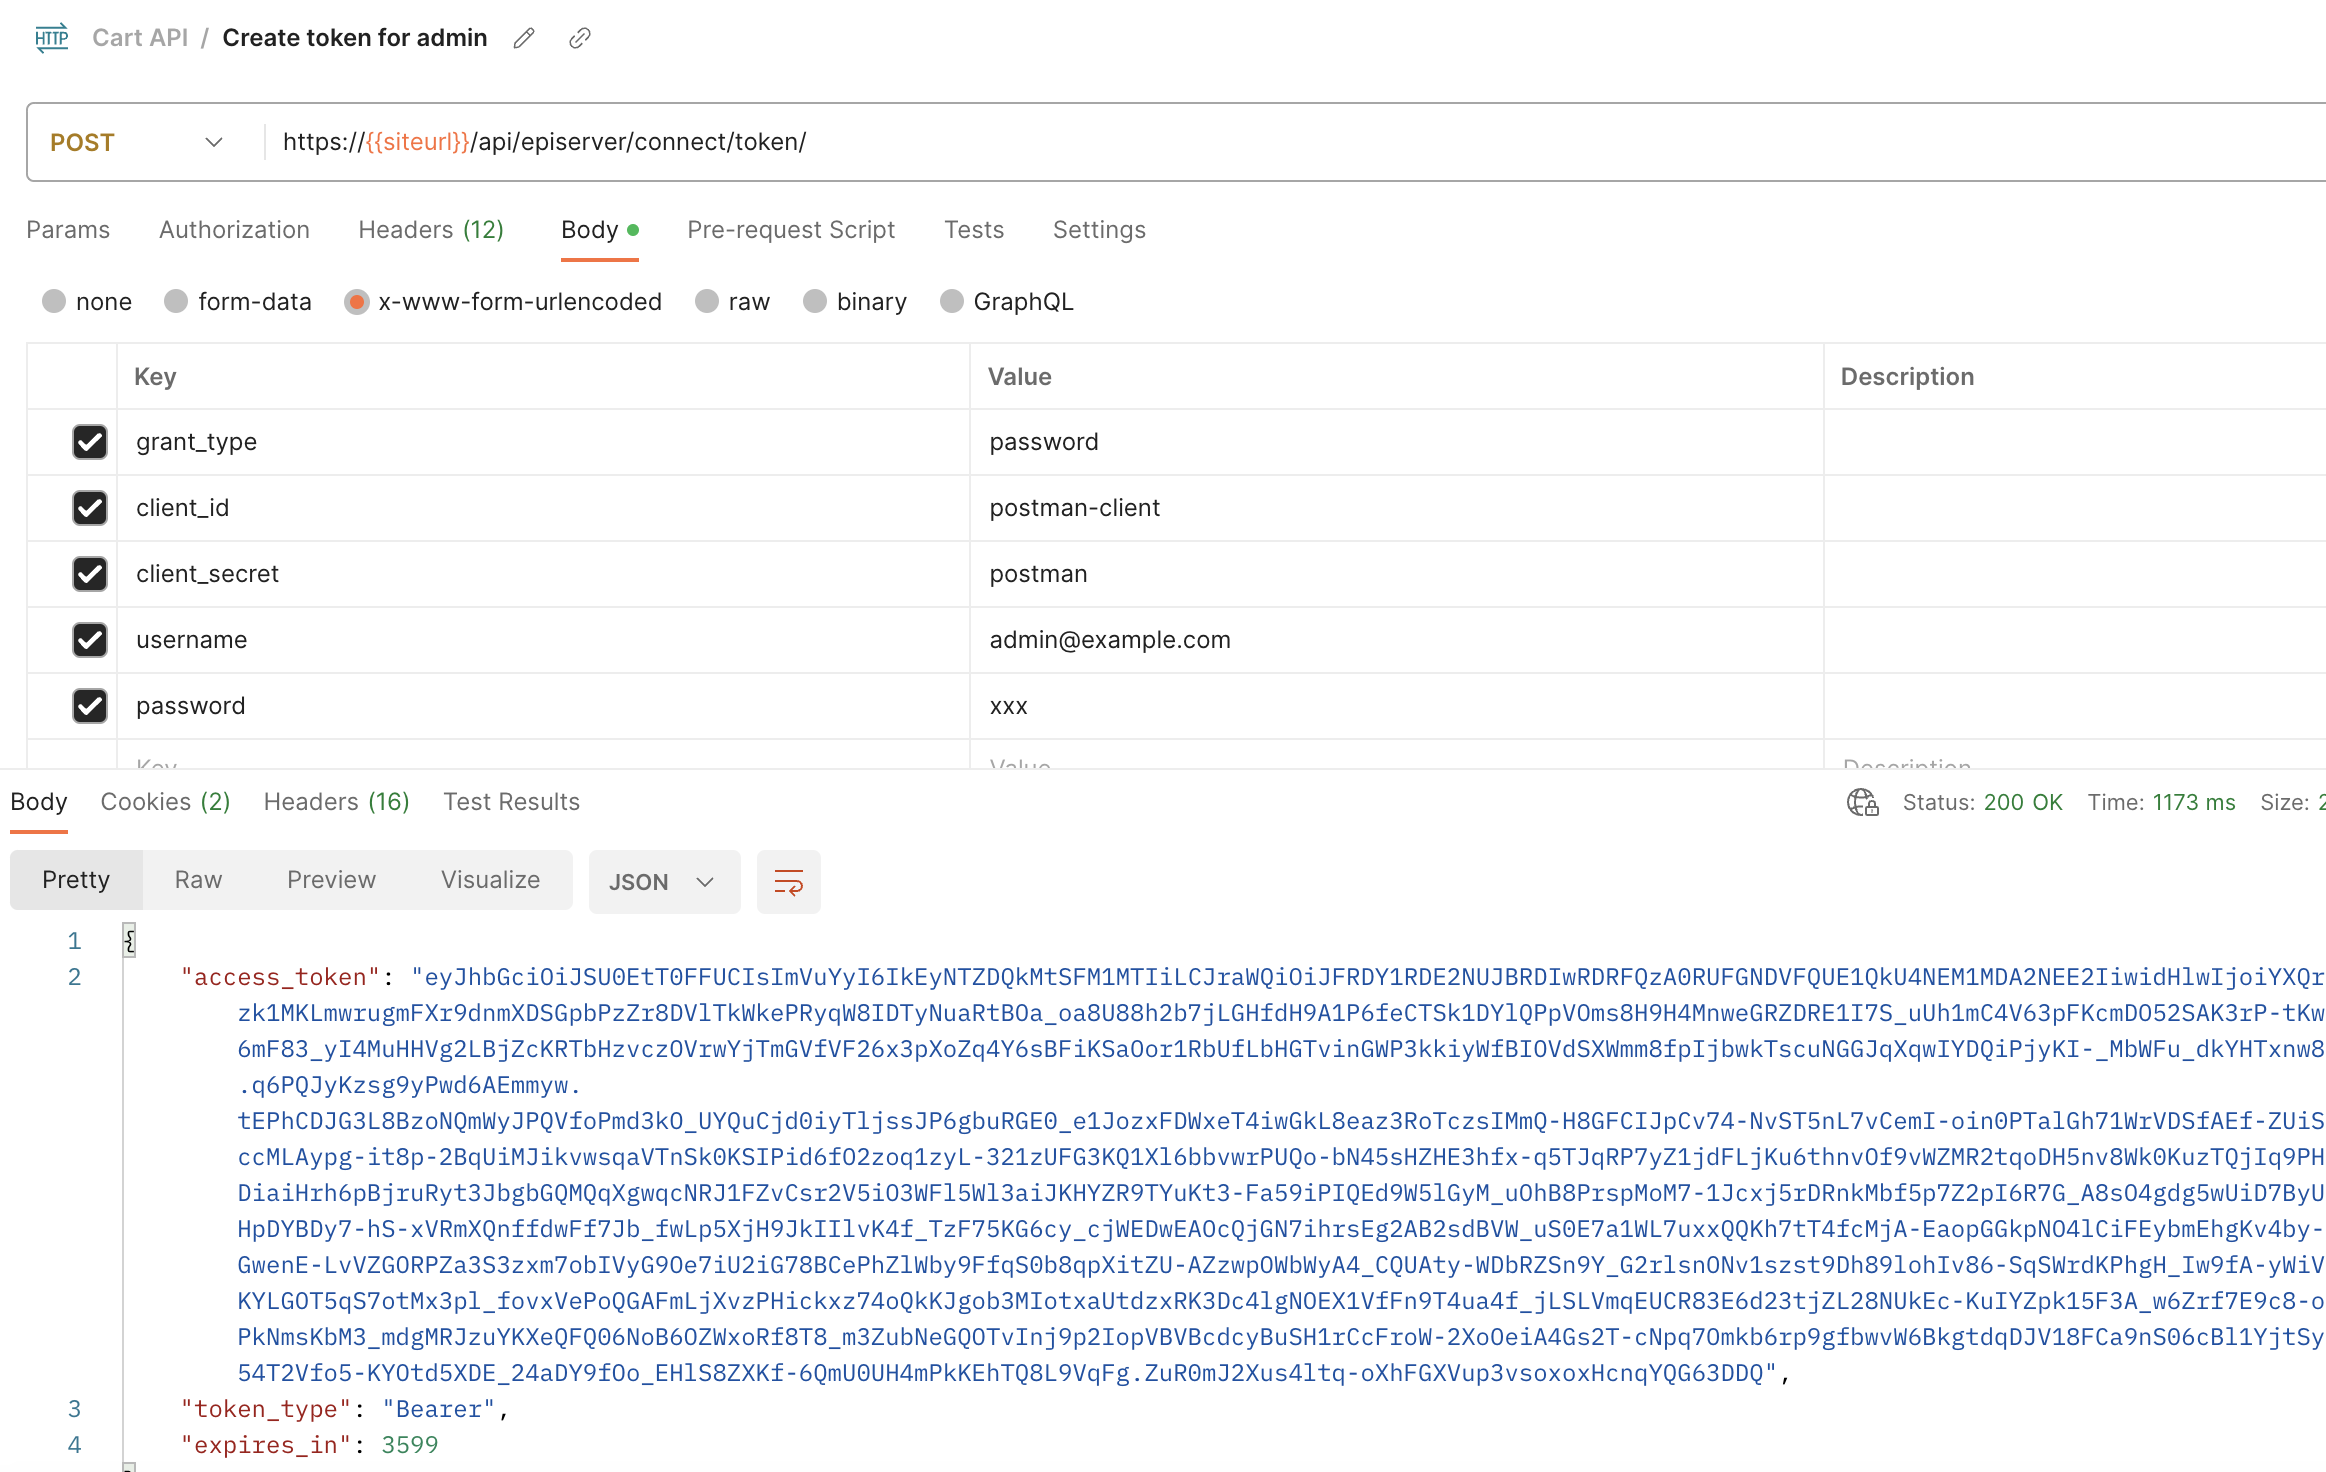The height and width of the screenshot is (1472, 2326).
Task: Click the pencil rename icon
Action: coord(524,38)
